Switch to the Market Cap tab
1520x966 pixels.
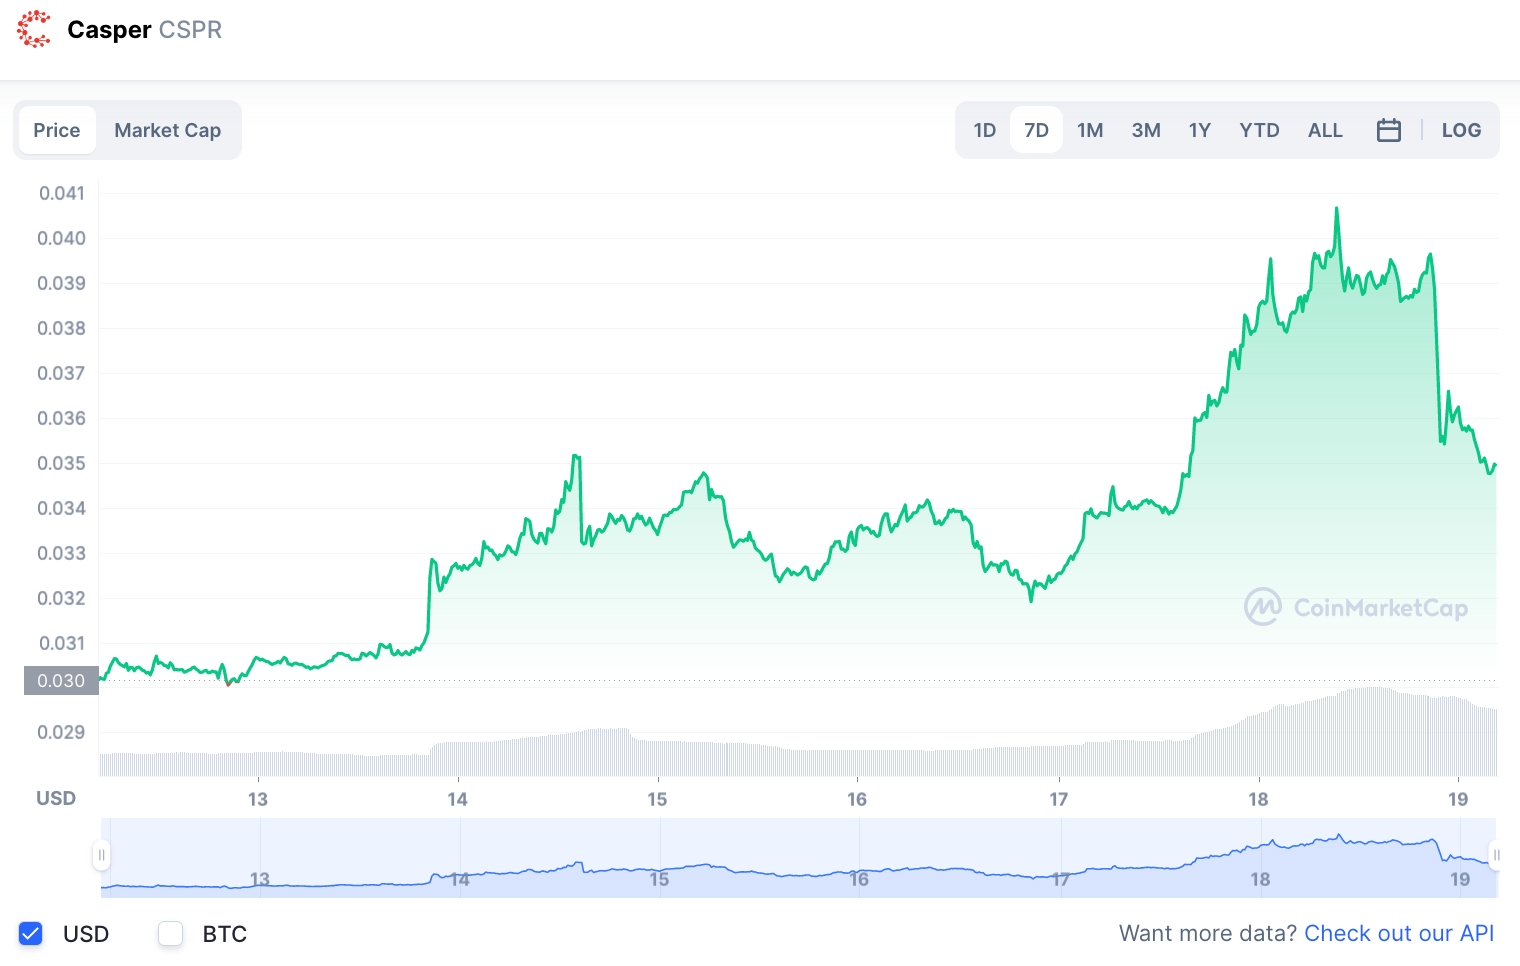point(168,130)
